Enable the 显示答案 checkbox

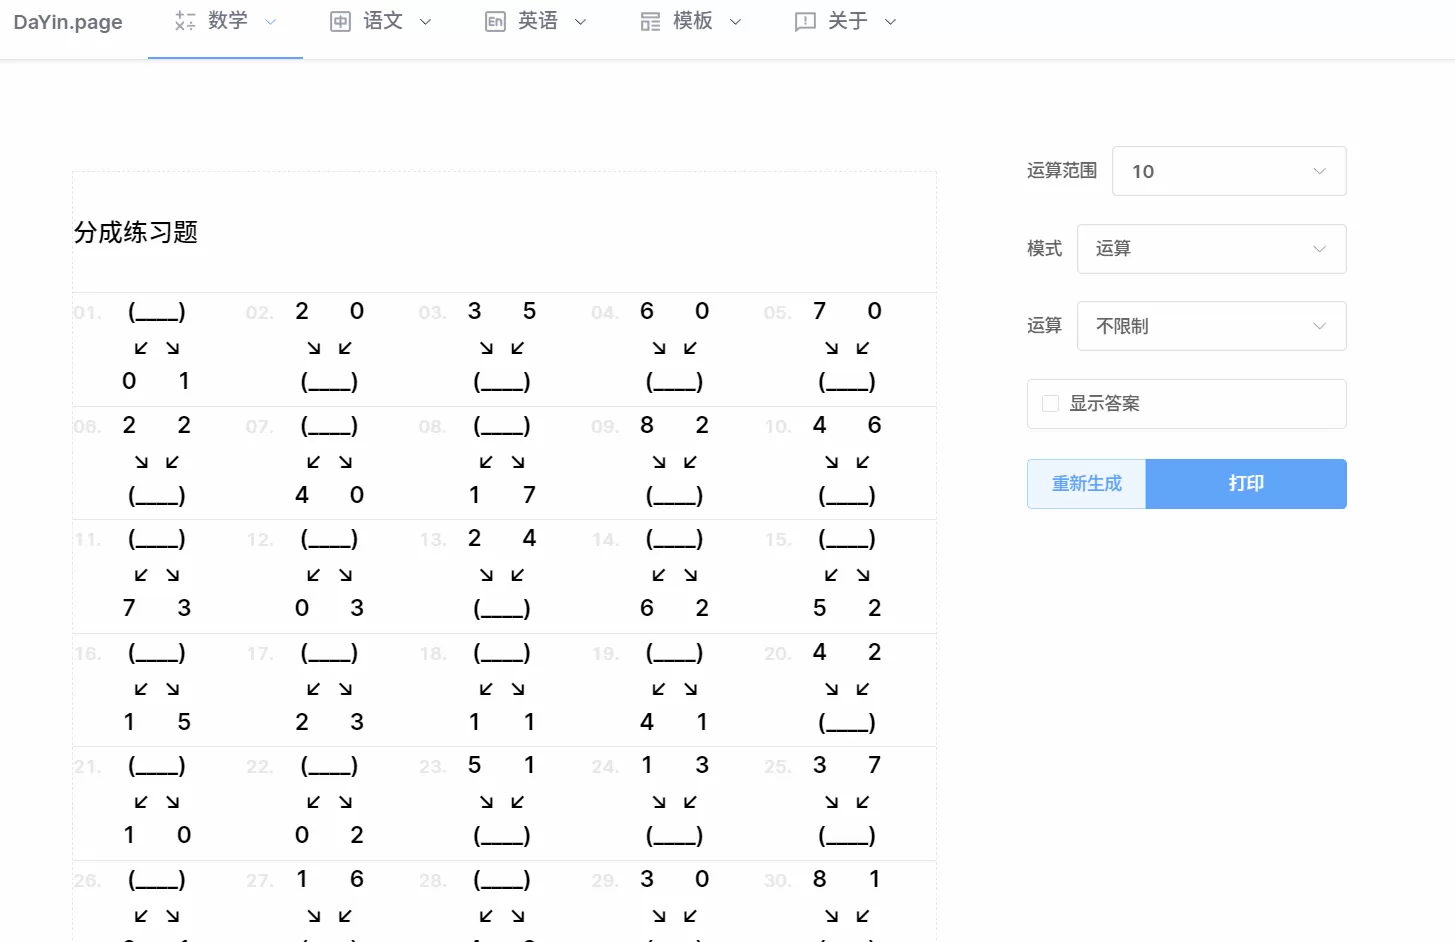click(x=1050, y=403)
